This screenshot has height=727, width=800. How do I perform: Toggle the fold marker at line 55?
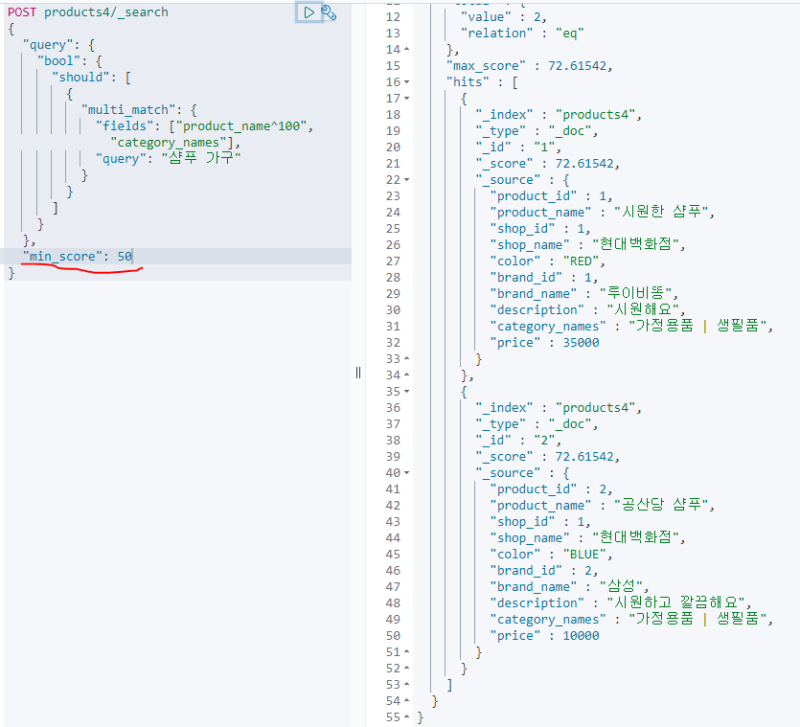tap(407, 717)
